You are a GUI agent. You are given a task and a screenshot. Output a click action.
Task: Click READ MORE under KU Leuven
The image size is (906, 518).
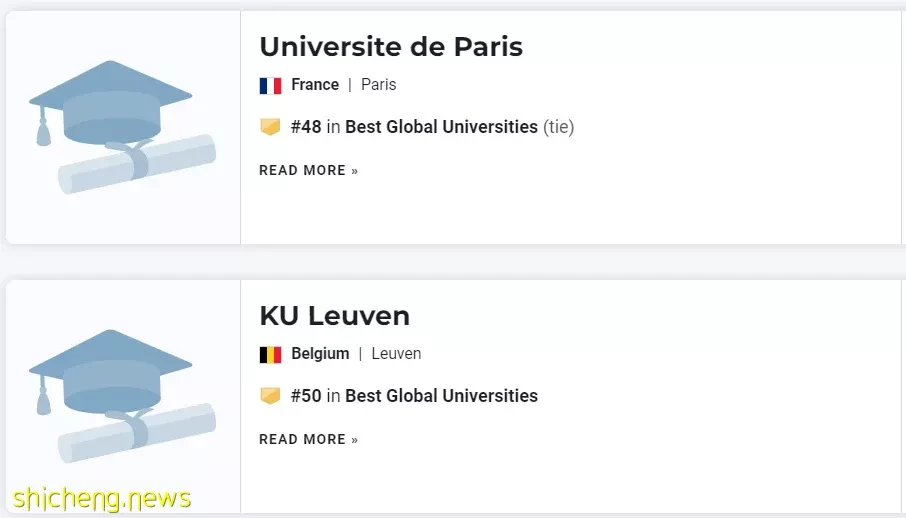click(x=309, y=439)
